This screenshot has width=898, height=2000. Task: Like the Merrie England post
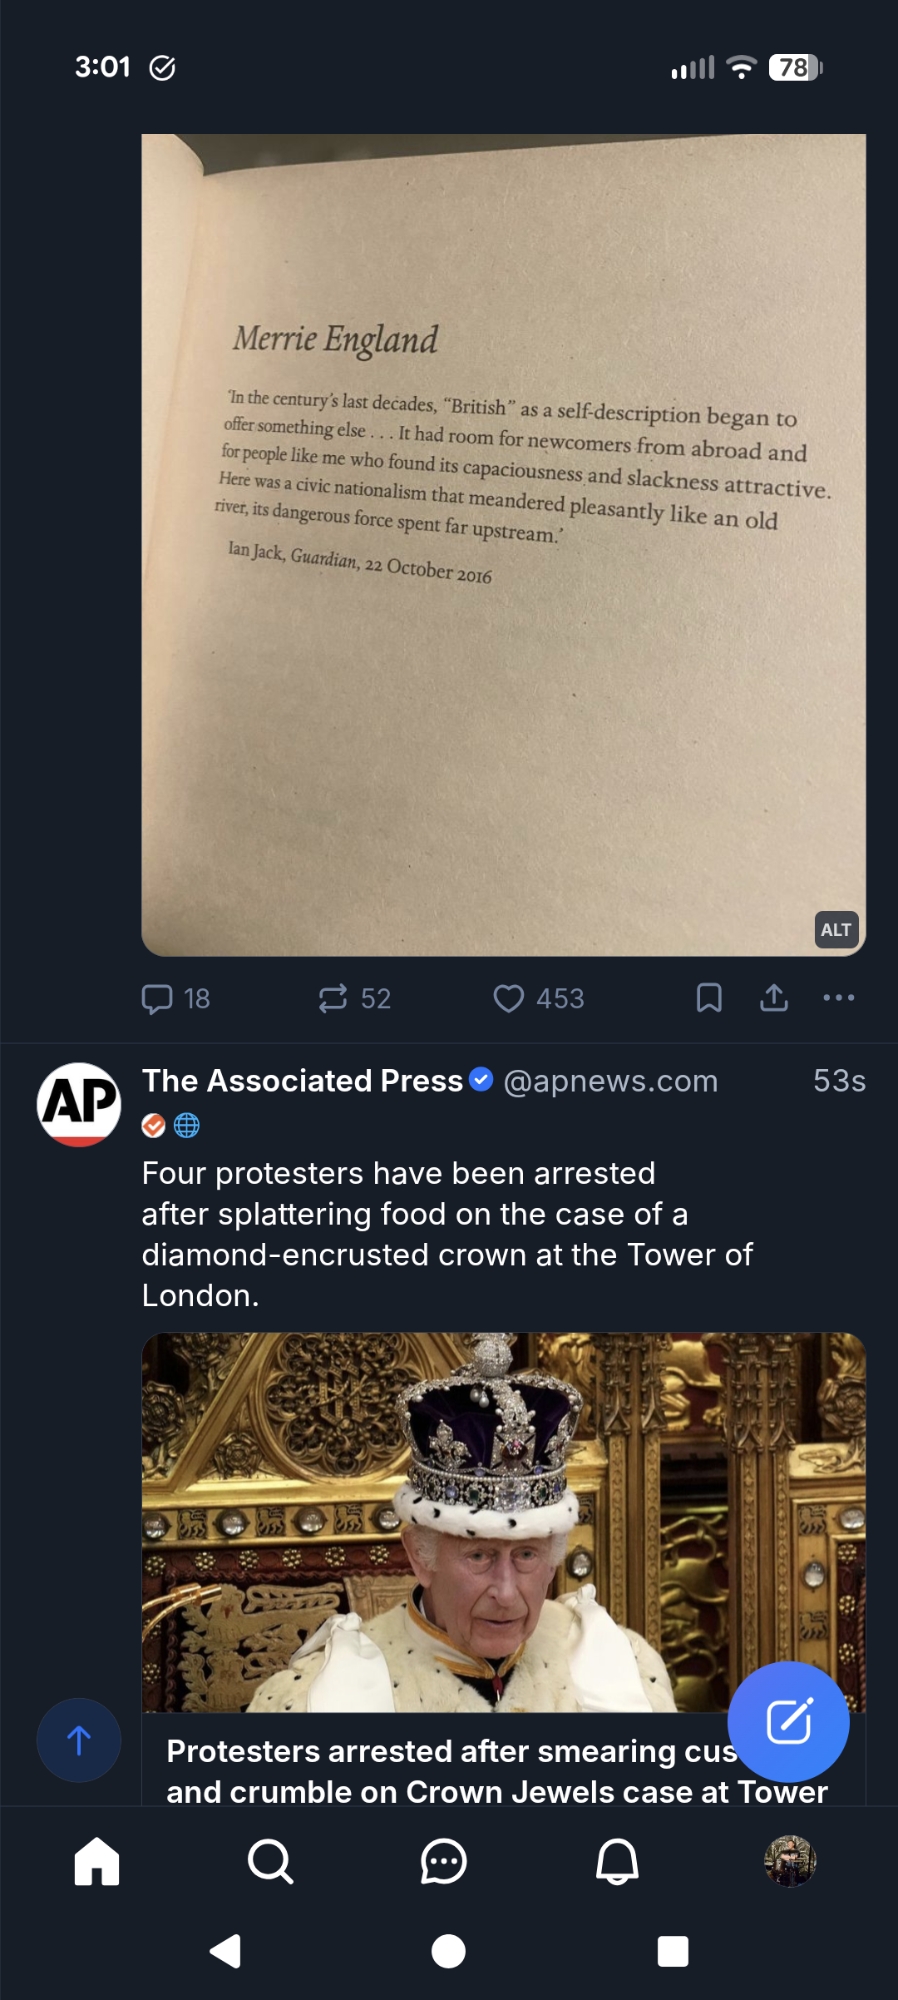pos(509,998)
